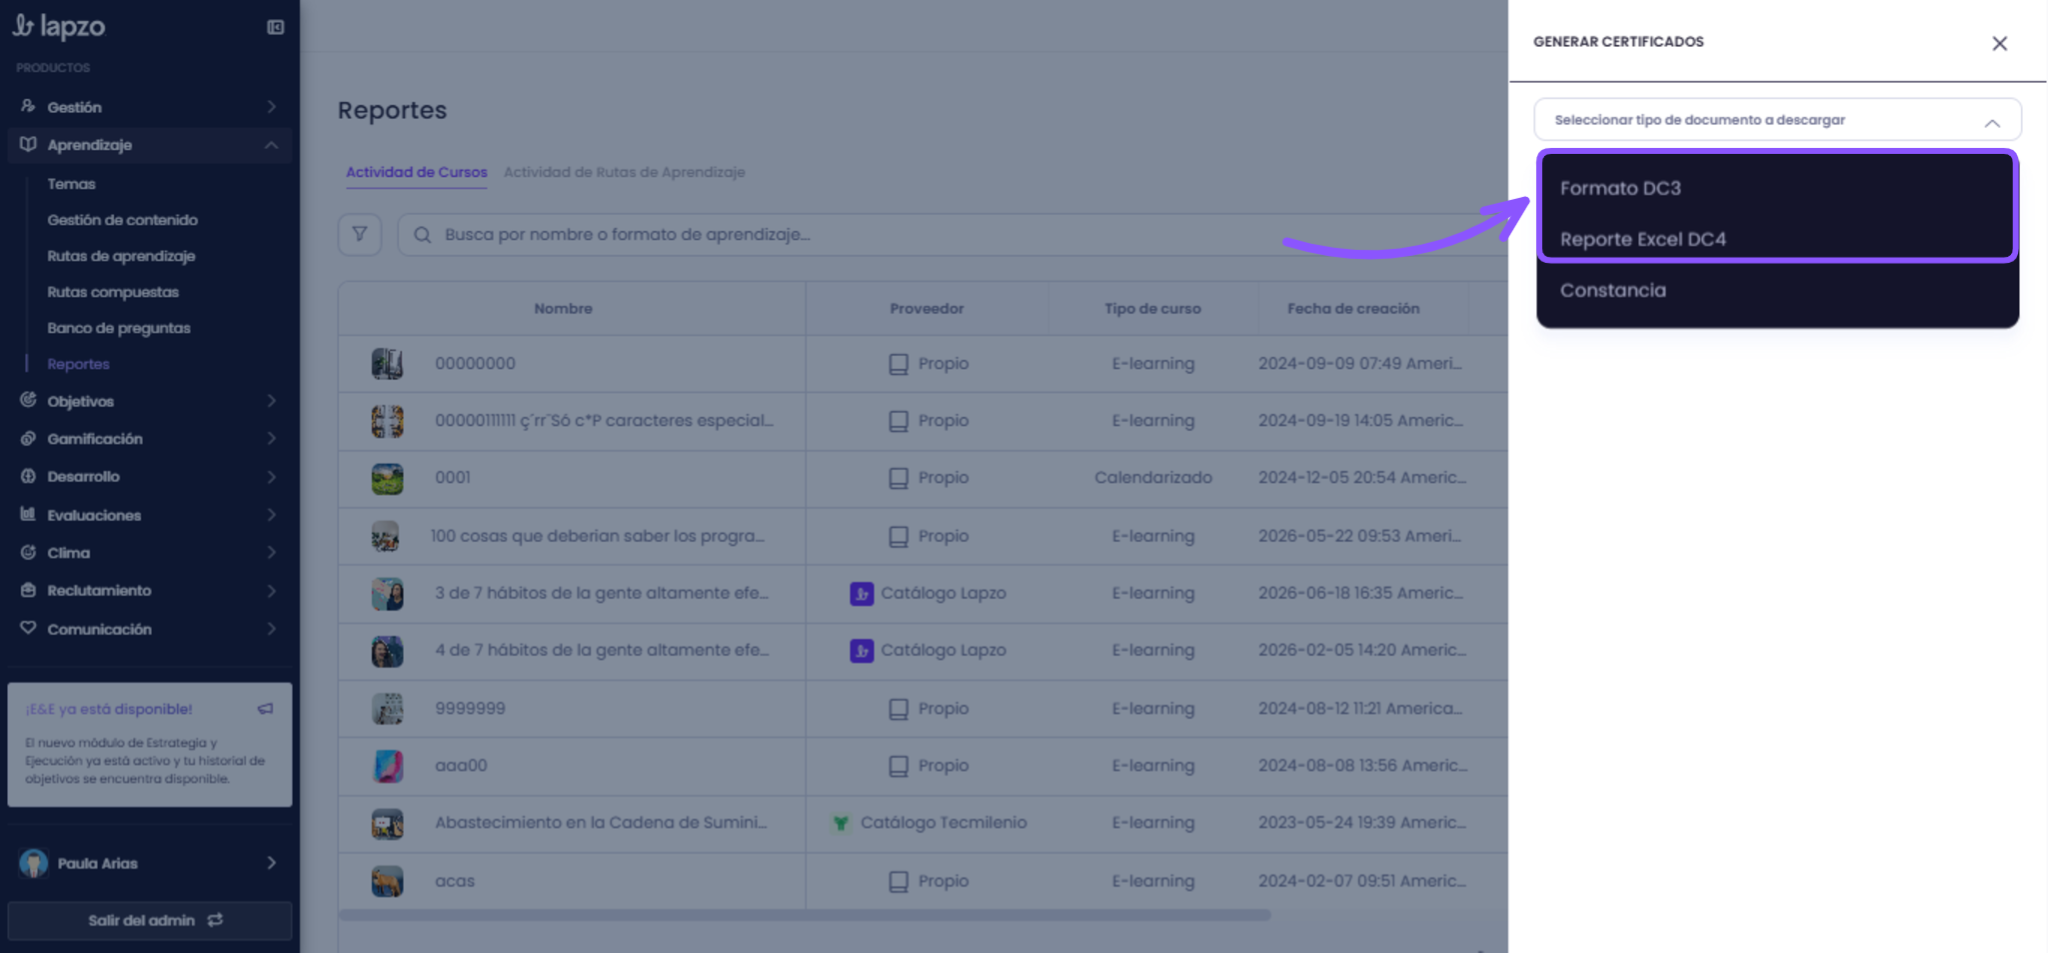
Task: Collapse the Aprendizaje section chevron
Action: click(271, 145)
